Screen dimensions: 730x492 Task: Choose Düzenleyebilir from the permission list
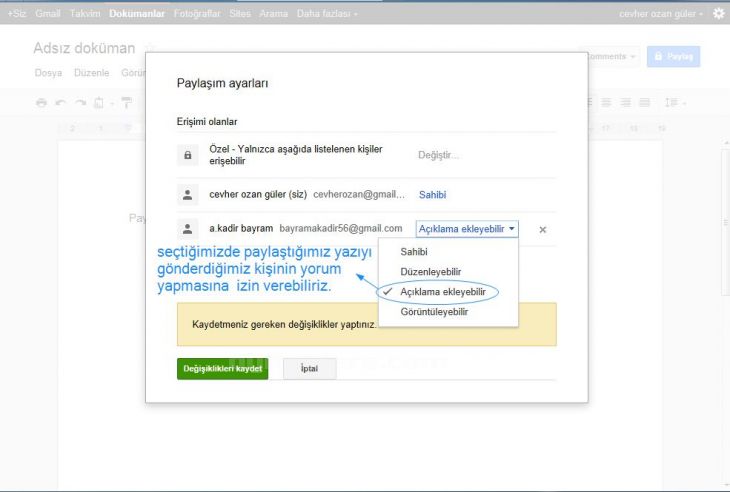(x=430, y=272)
